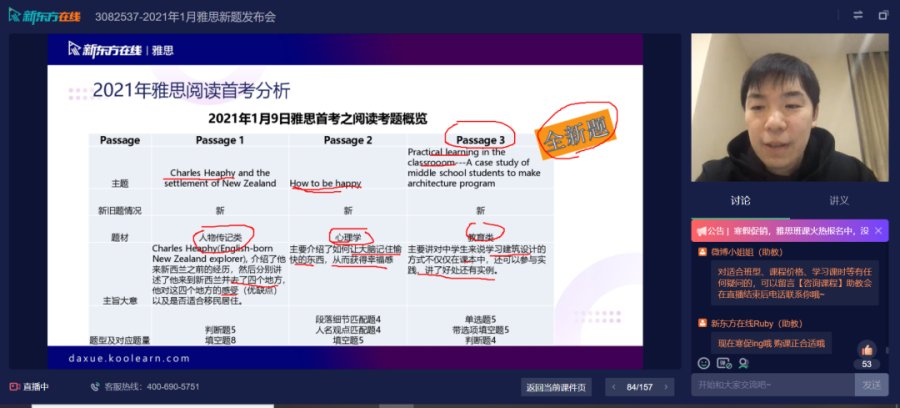Viewport: 900px width, 408px height.
Task: Click the 返回当前课件页 button
Action: click(557, 387)
